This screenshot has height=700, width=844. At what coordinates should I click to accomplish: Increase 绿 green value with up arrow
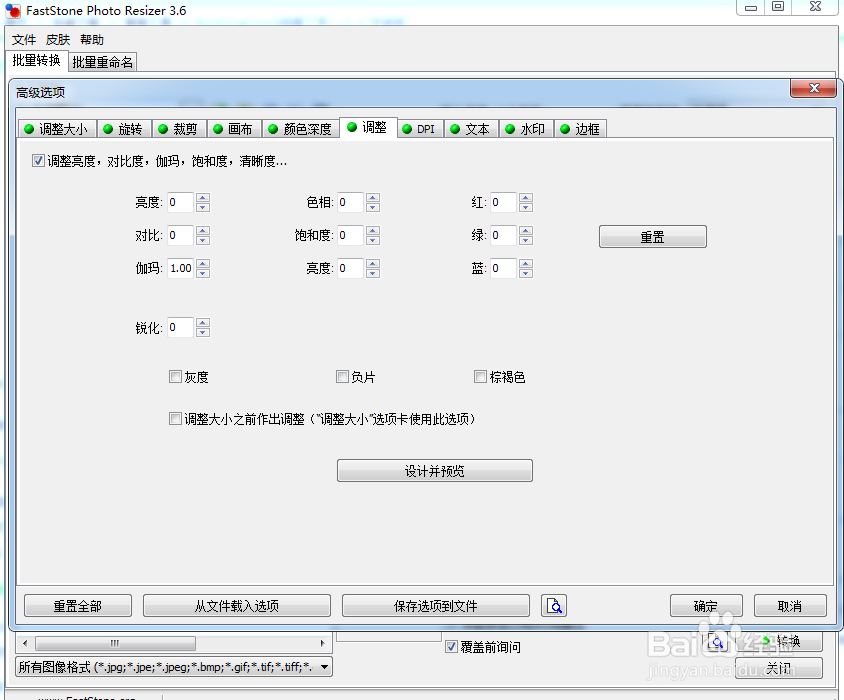tap(526, 230)
